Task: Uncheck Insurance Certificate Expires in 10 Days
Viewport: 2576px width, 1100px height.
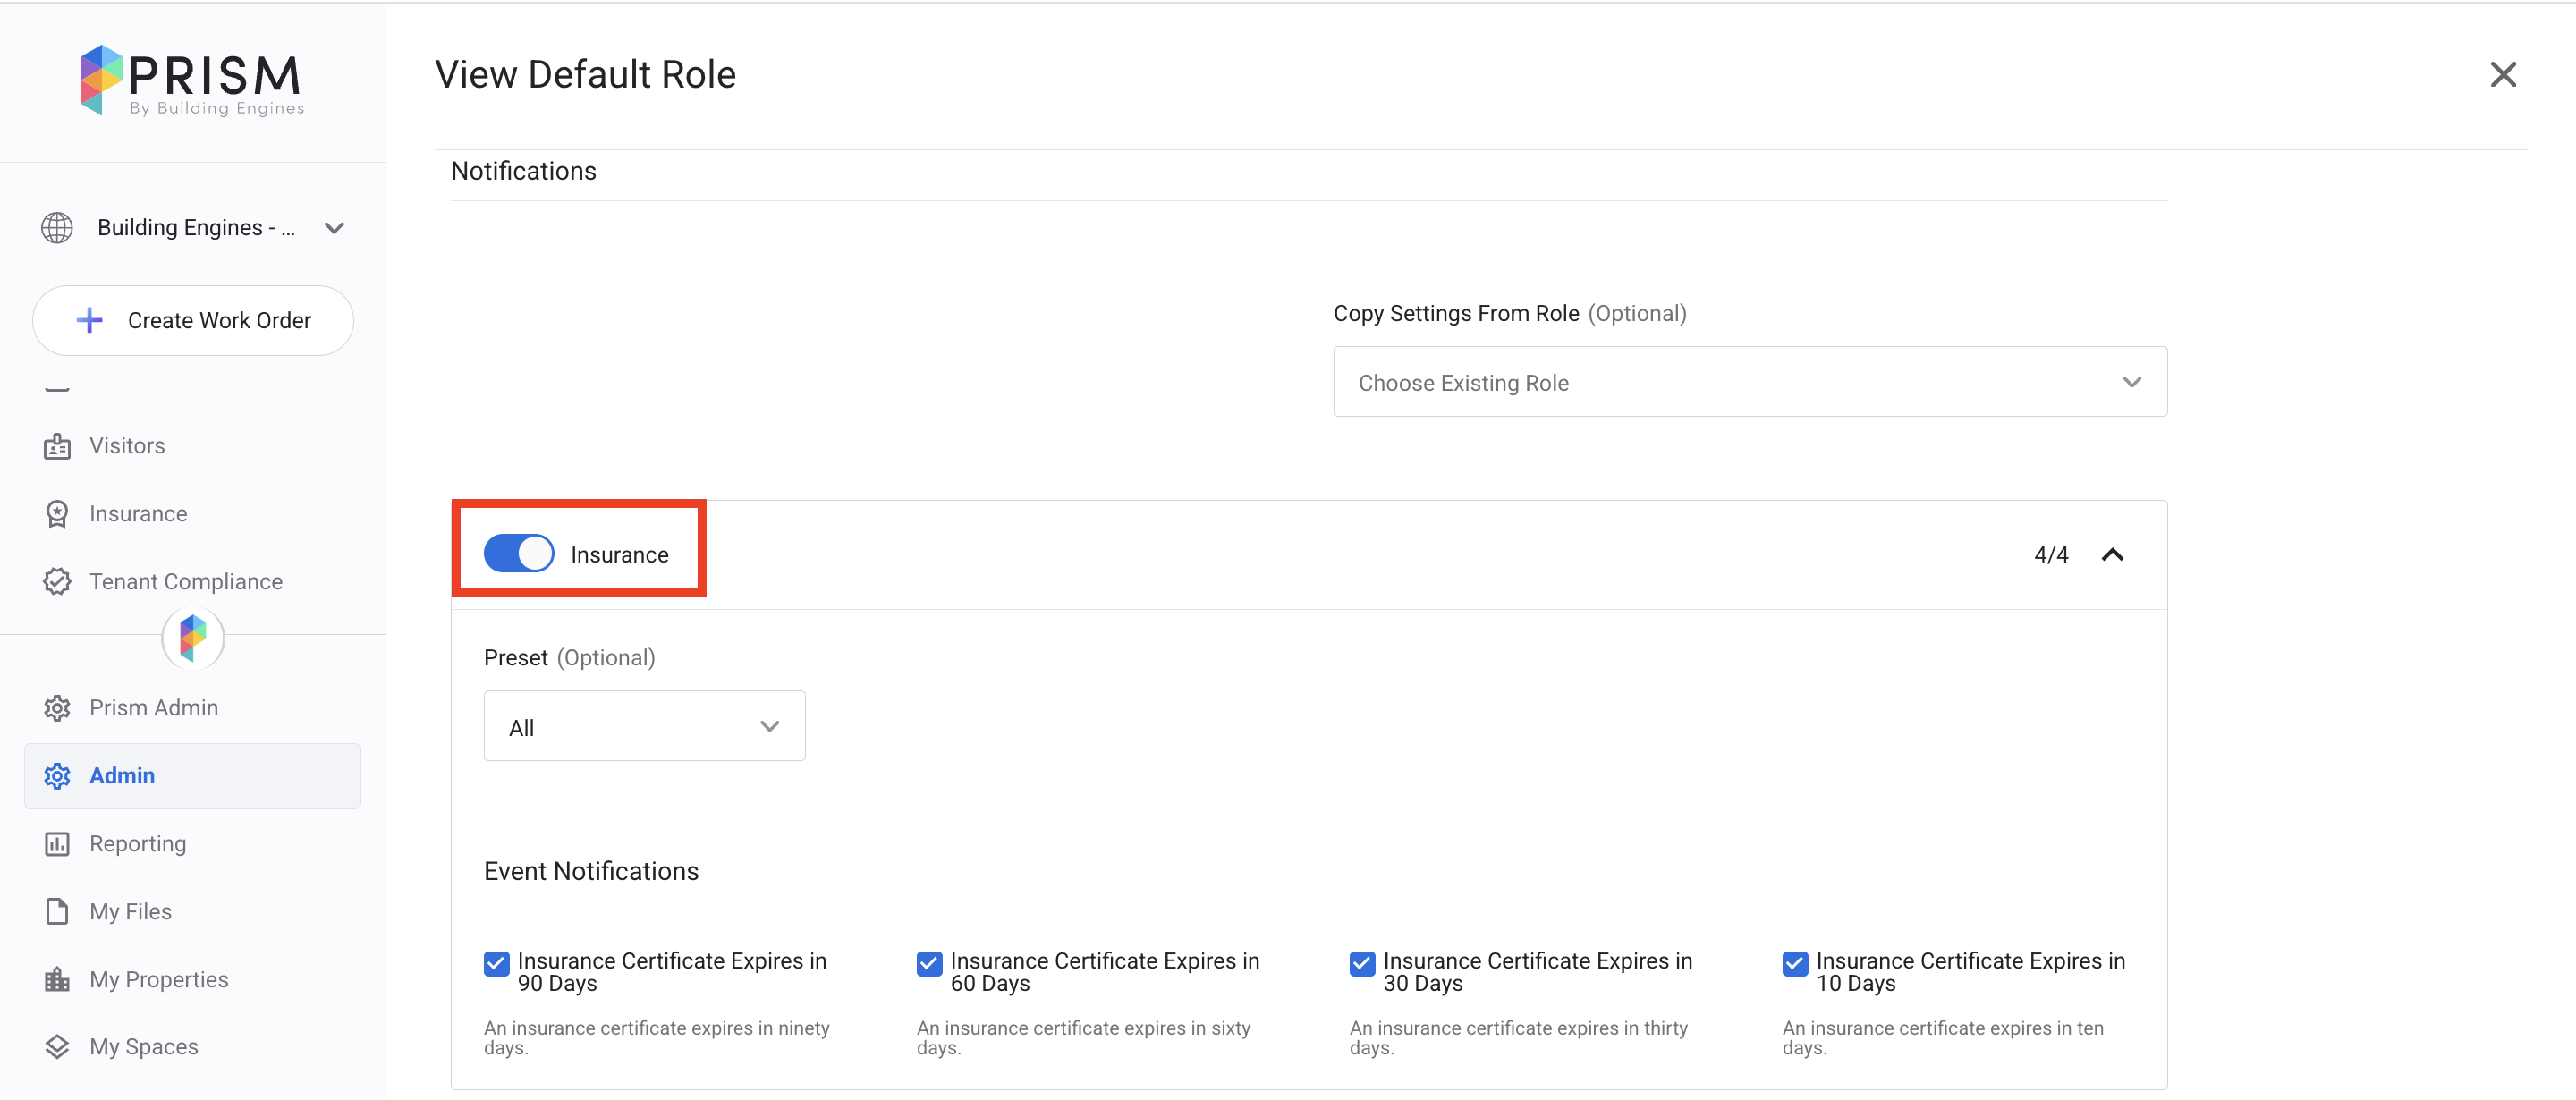Action: tap(1795, 963)
